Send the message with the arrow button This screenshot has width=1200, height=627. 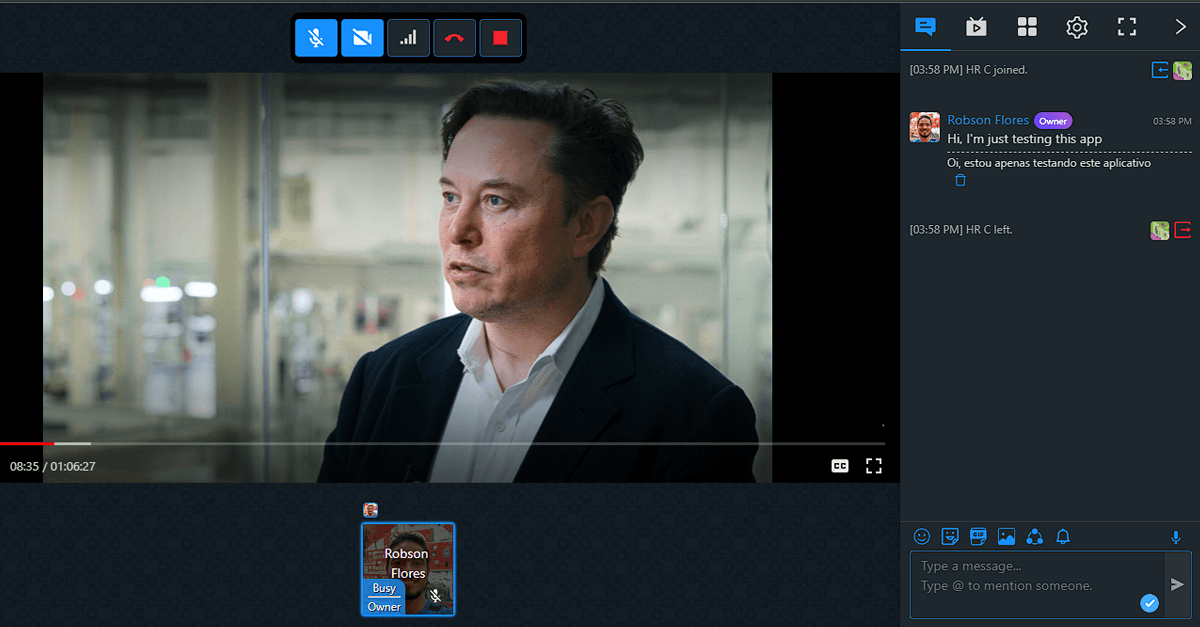pos(1178,584)
